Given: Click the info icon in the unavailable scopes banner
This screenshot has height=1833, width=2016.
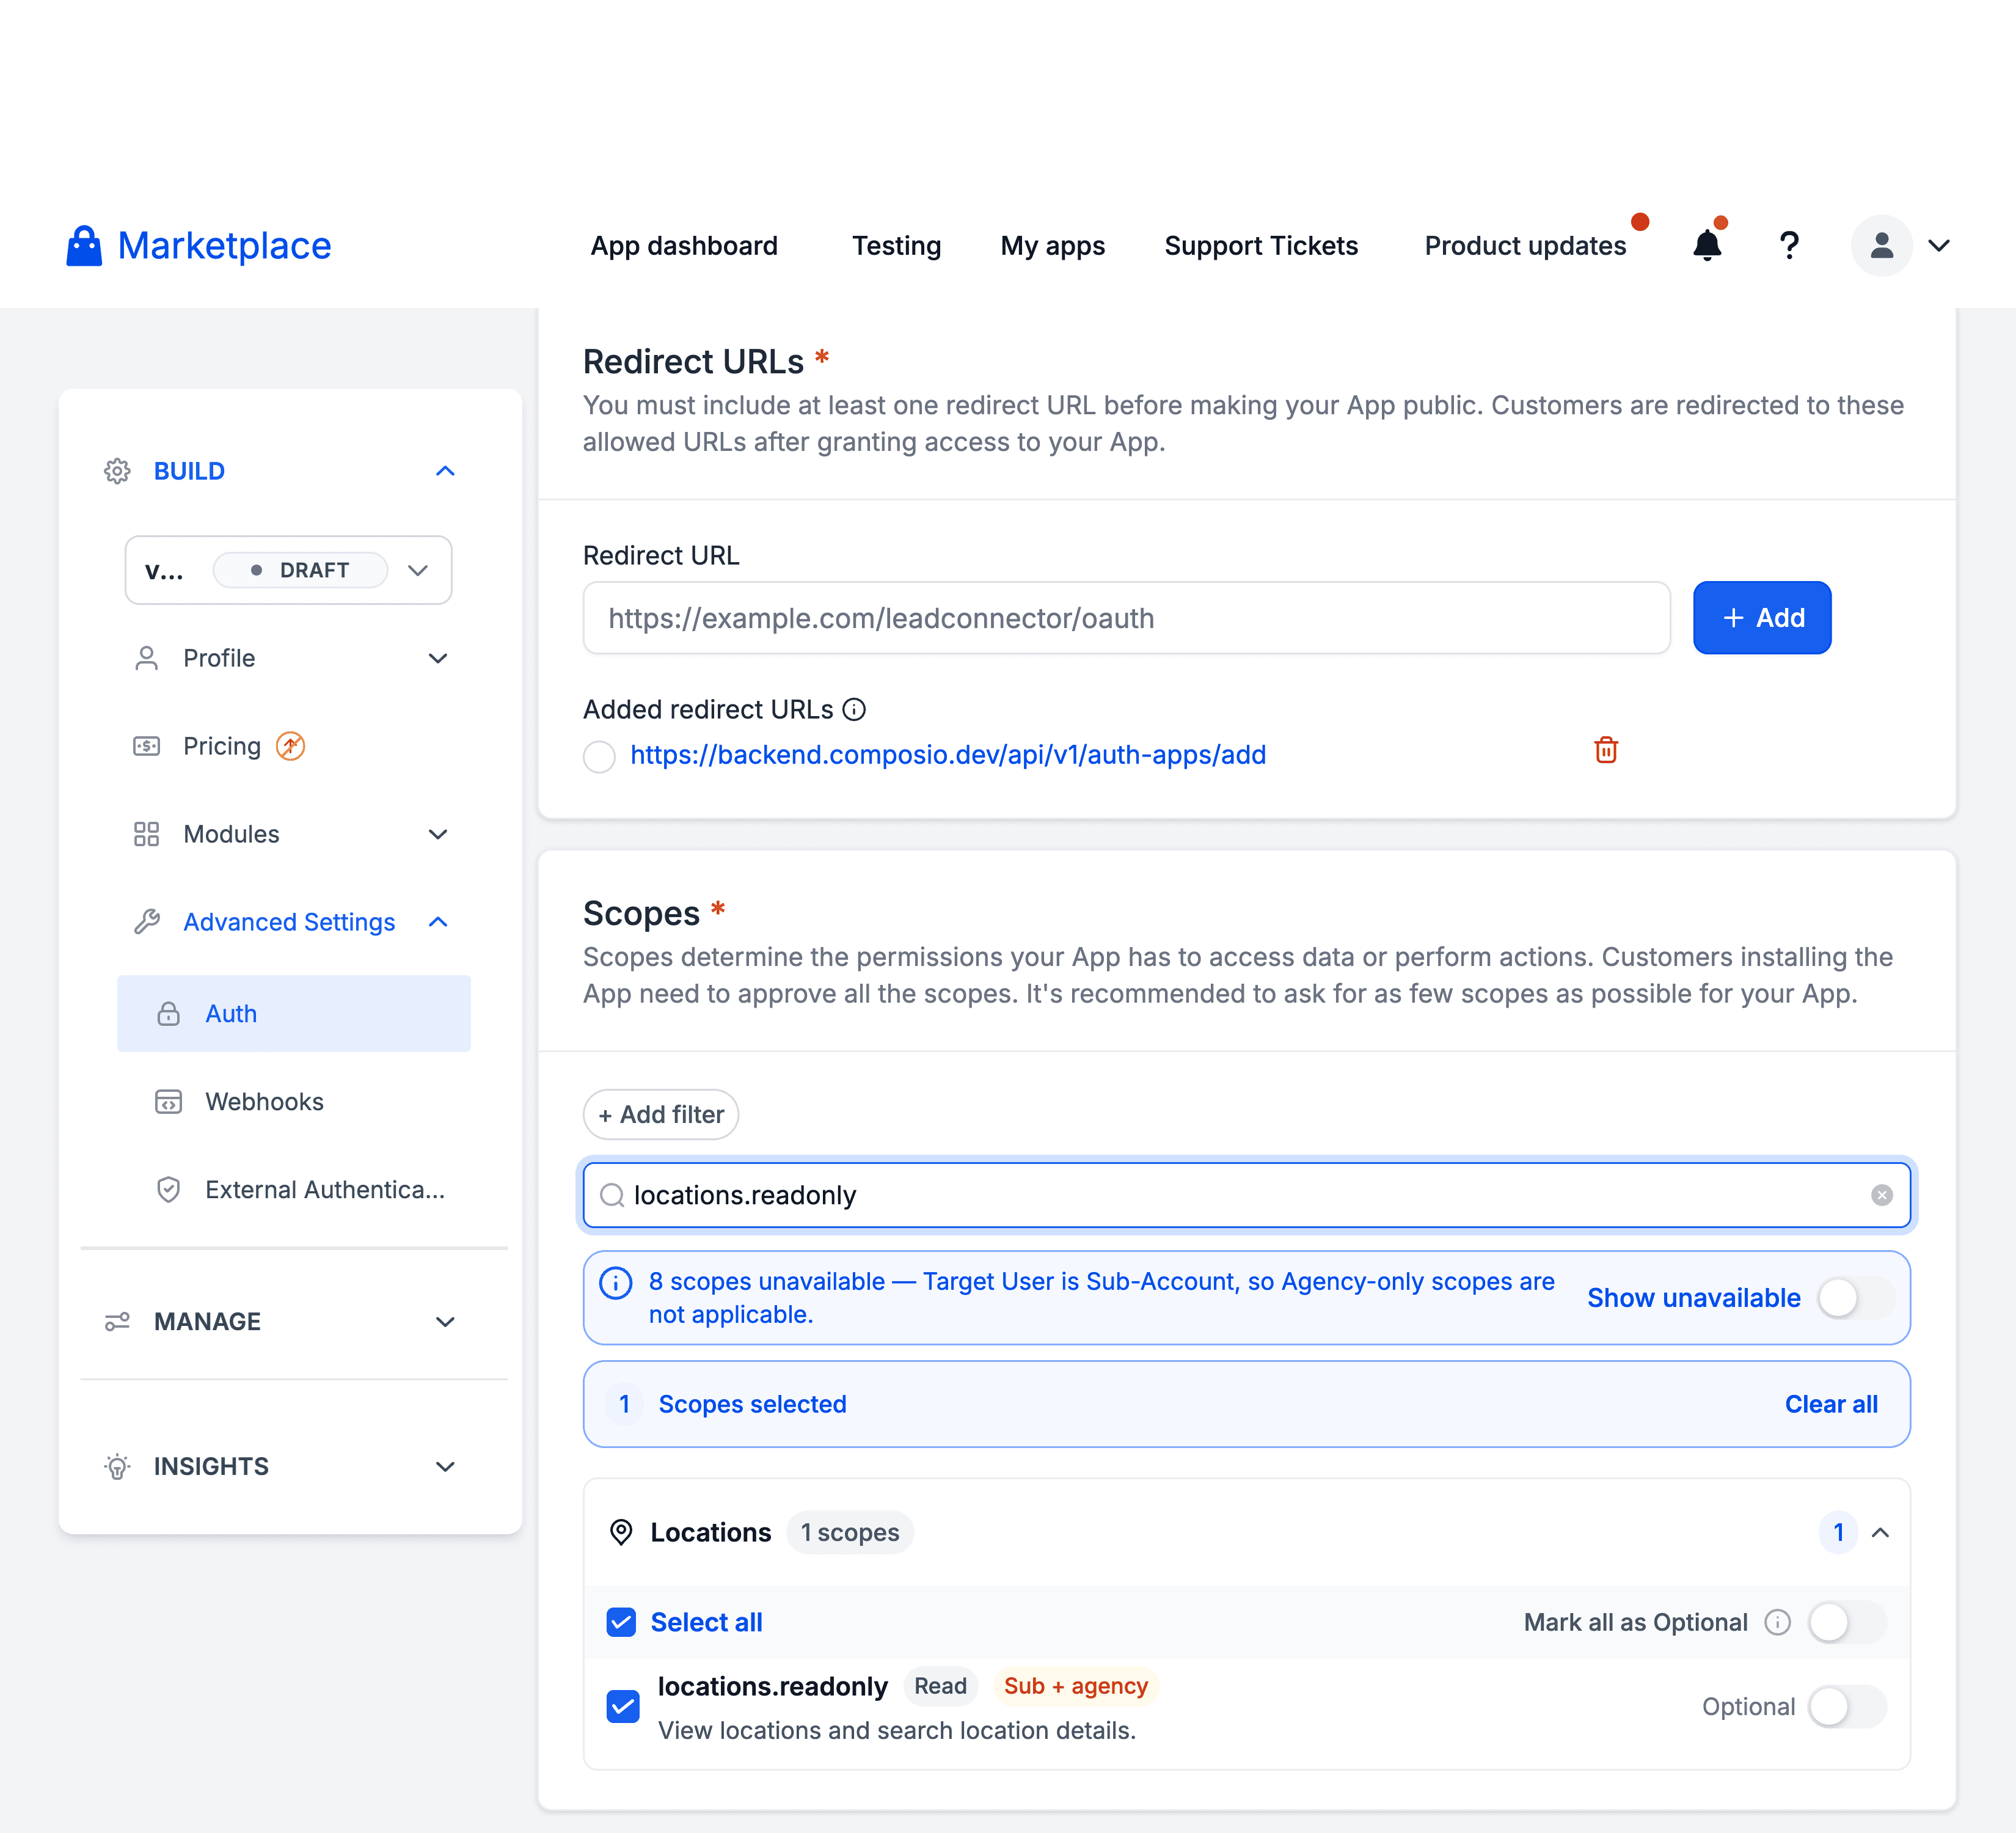Looking at the screenshot, I should pos(615,1282).
